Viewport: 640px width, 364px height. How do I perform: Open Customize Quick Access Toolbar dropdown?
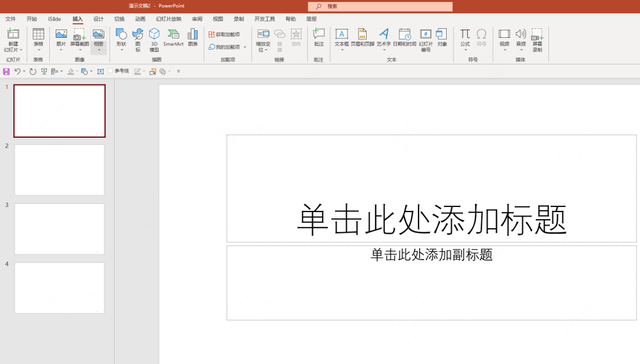point(178,71)
